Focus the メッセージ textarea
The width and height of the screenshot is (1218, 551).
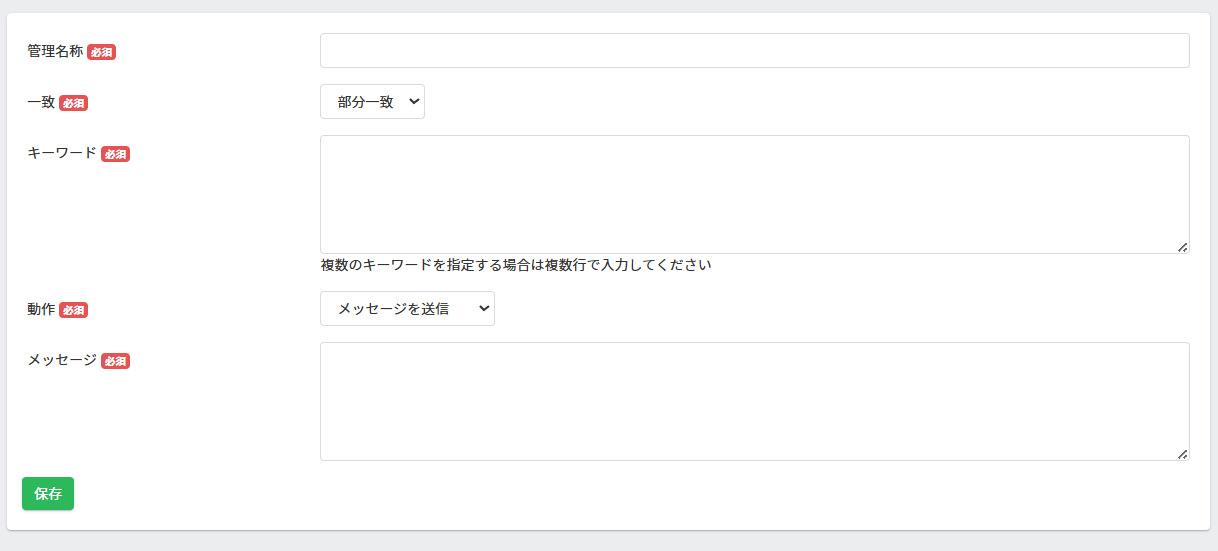pyautogui.click(x=754, y=401)
